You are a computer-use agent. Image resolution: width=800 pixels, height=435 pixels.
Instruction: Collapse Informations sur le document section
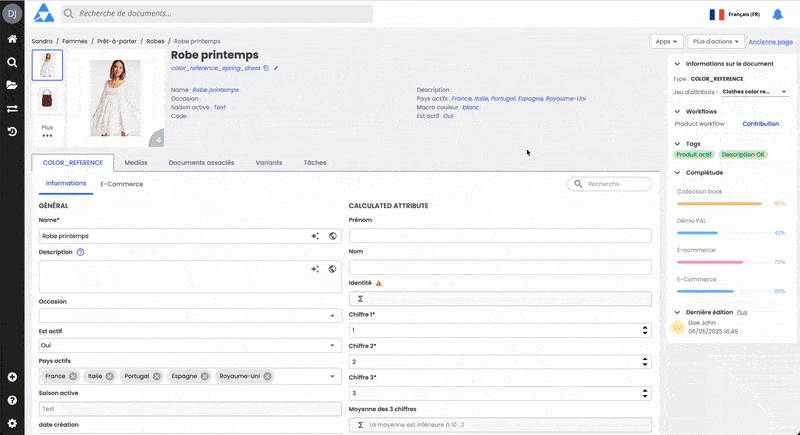point(677,64)
